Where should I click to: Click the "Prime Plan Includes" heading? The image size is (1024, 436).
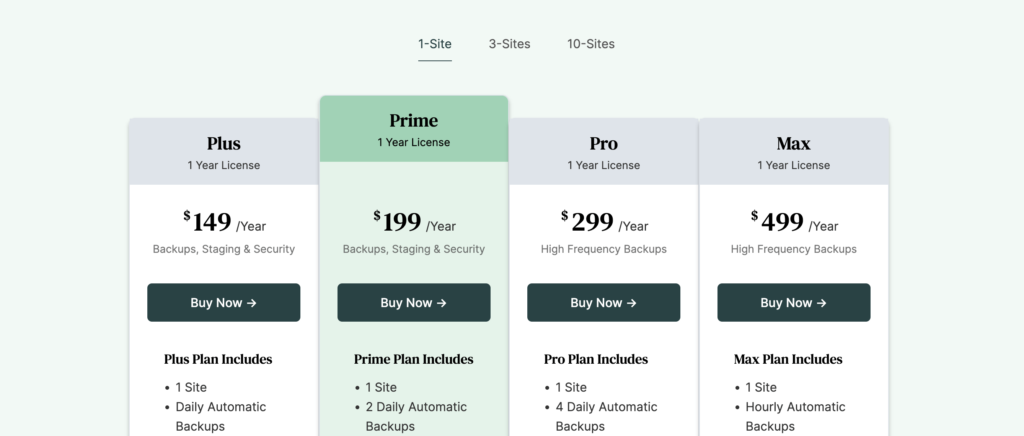point(413,359)
